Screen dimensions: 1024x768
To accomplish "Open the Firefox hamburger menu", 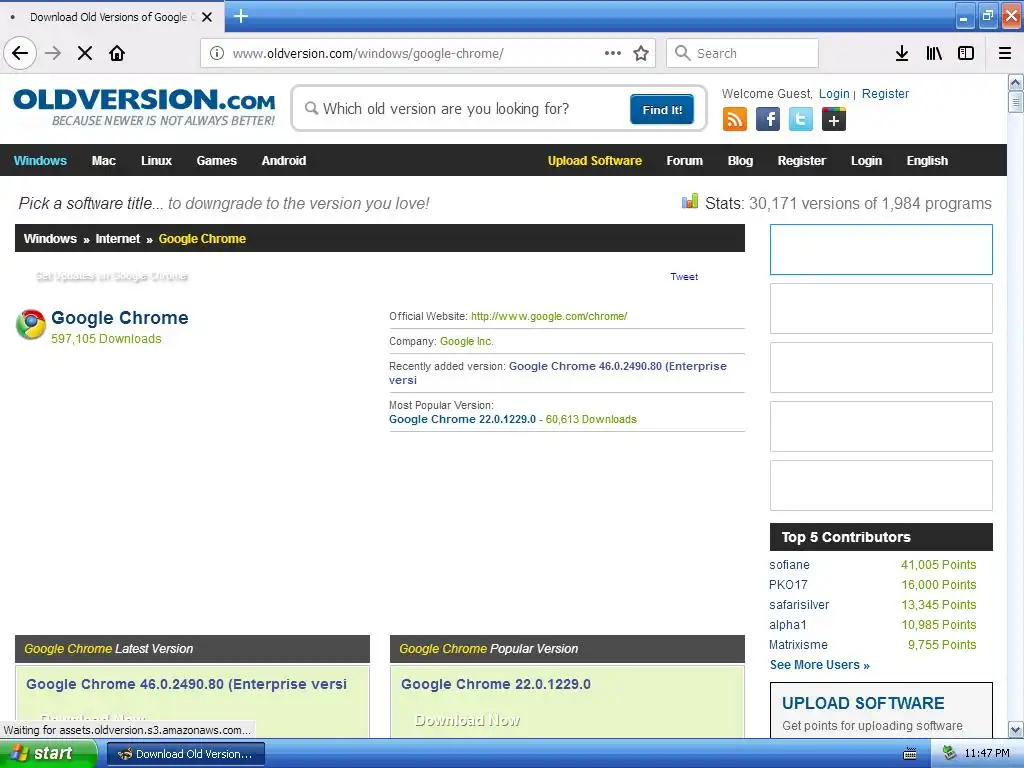I will pos(1005,53).
